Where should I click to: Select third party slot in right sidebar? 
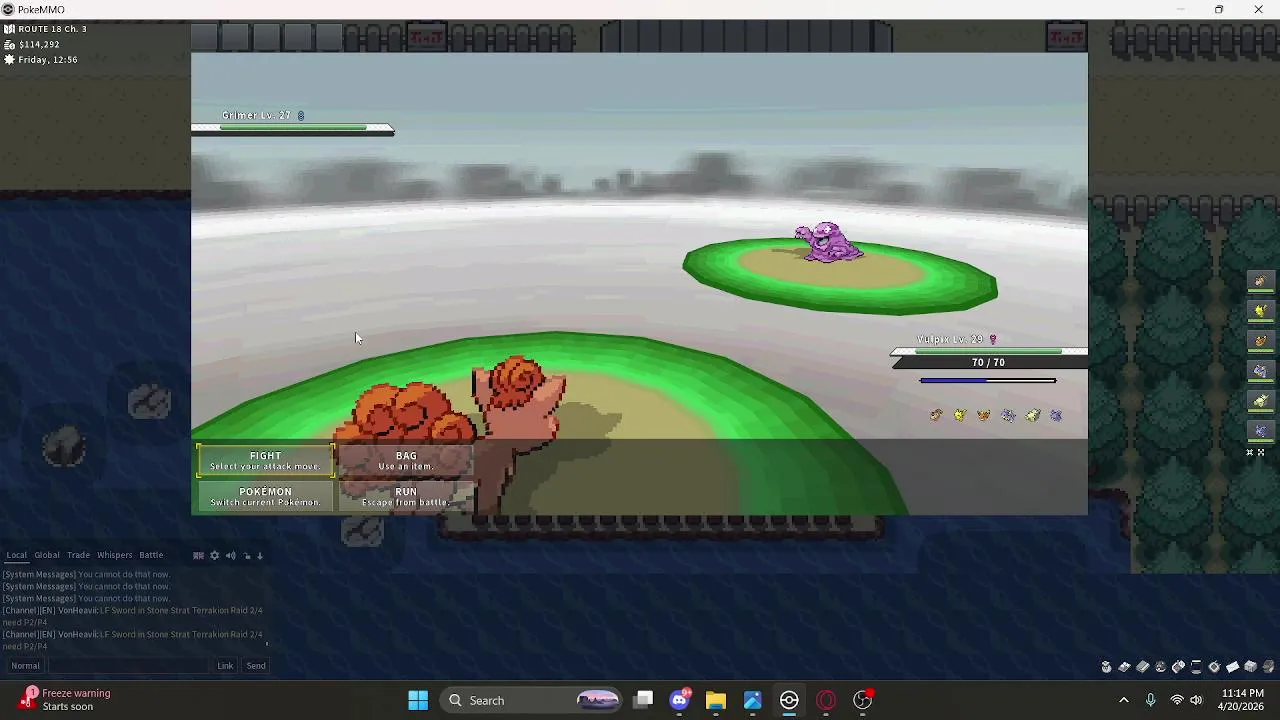[x=1260, y=341]
